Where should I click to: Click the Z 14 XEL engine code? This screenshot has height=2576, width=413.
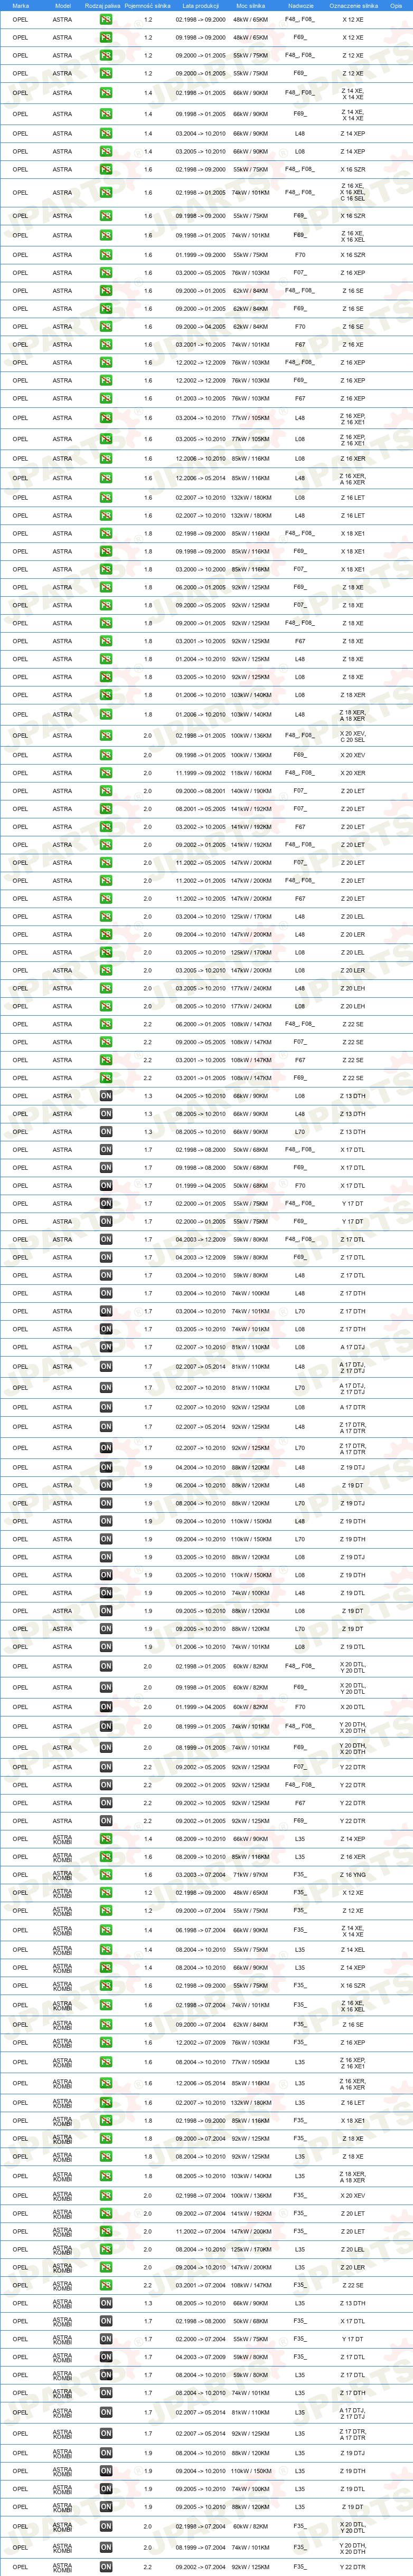(353, 1950)
